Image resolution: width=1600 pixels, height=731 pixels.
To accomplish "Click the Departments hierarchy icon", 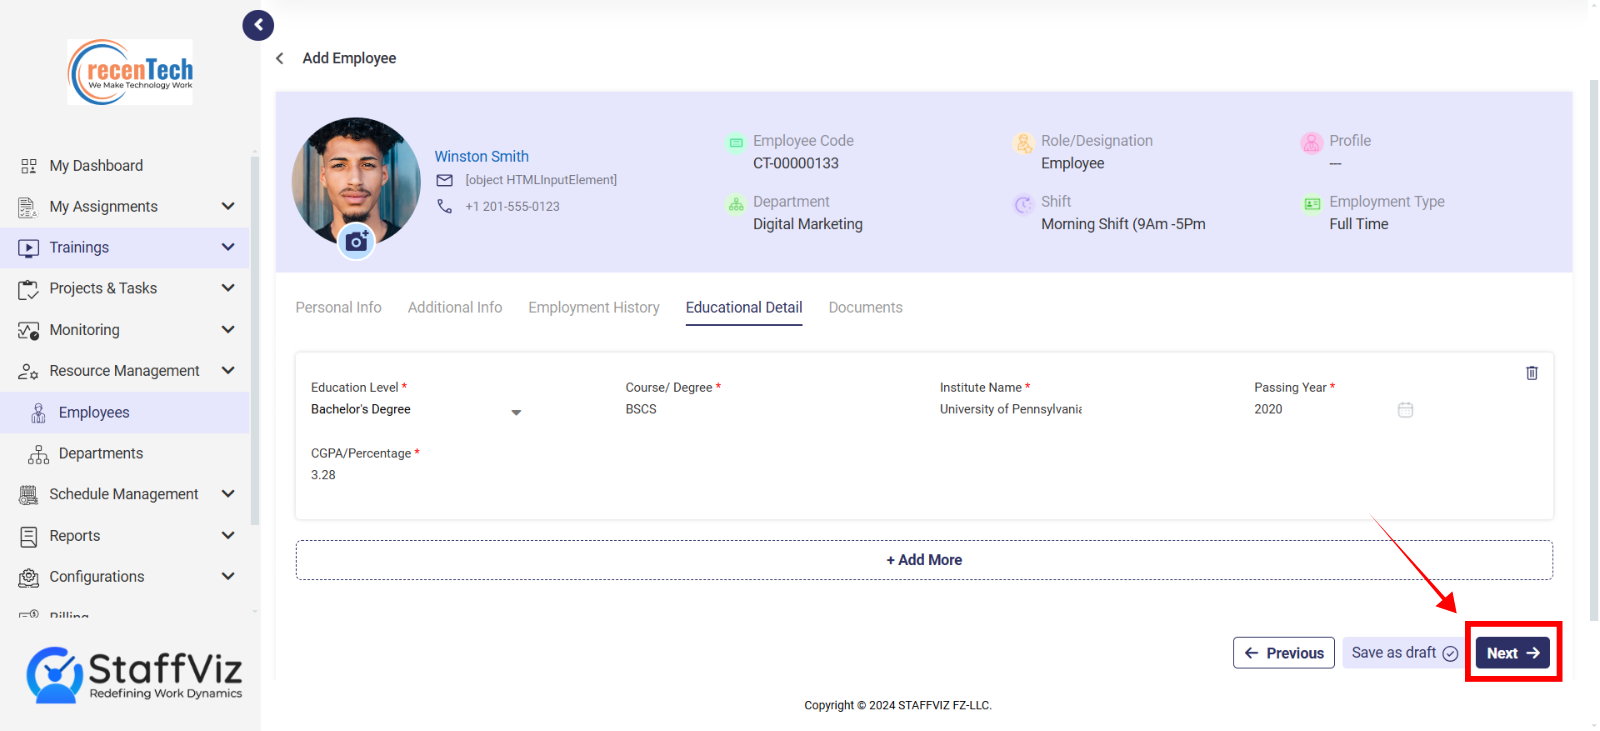I will 38,454.
